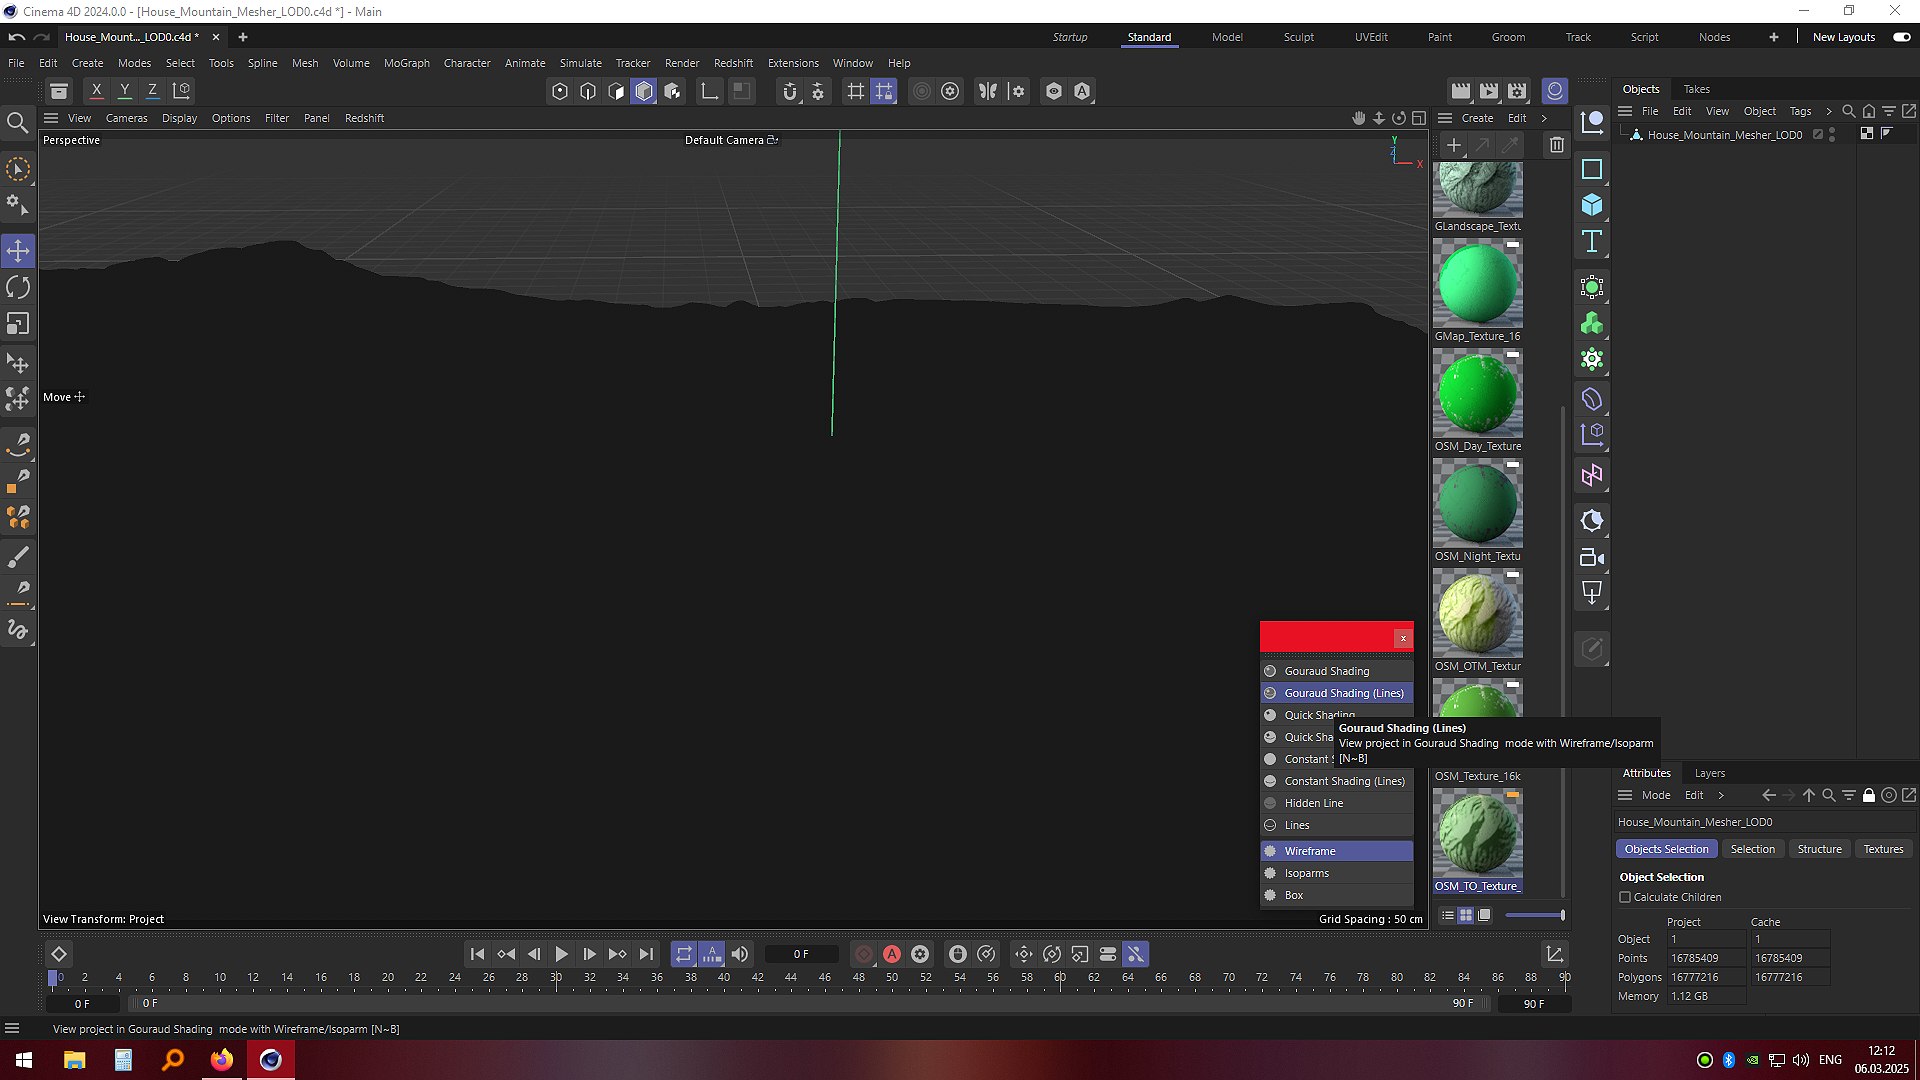Select the GMap_Texture_16 material thumbnail
The height and width of the screenshot is (1080, 1920).
click(x=1478, y=284)
